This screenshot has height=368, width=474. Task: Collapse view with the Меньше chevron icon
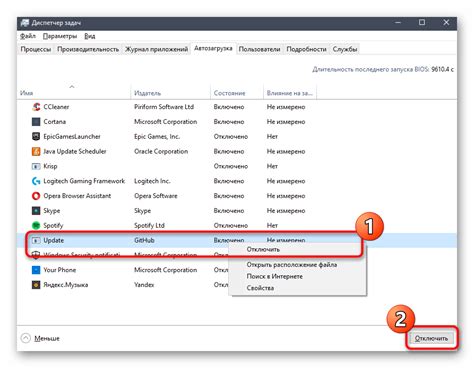[26, 338]
